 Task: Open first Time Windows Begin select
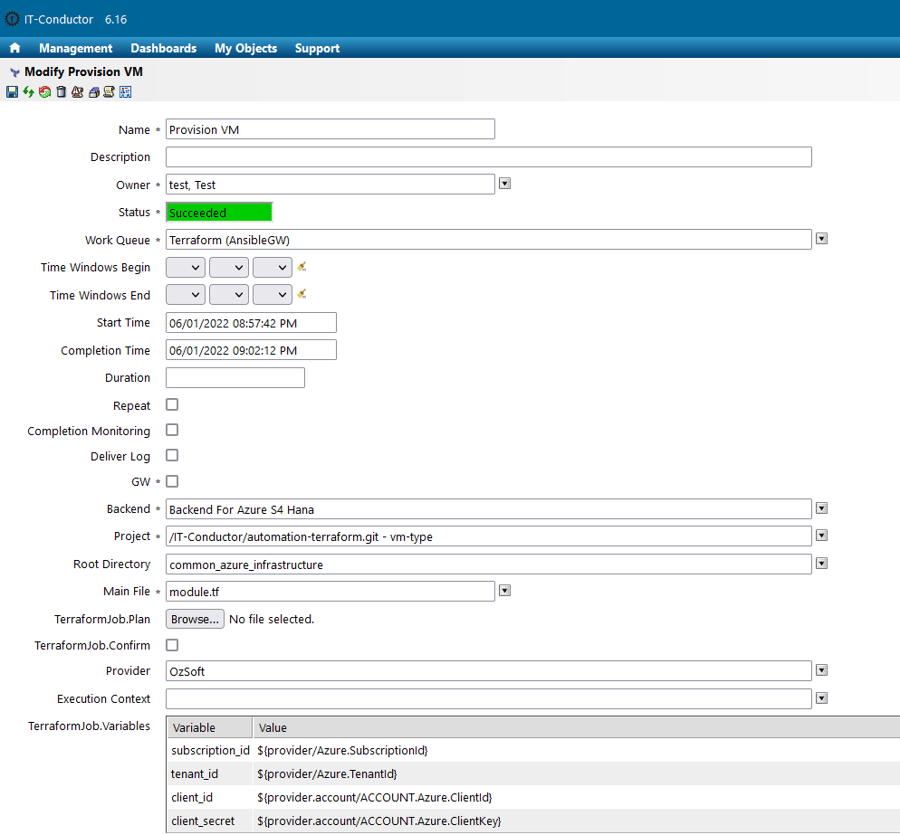pyautogui.click(x=185, y=267)
